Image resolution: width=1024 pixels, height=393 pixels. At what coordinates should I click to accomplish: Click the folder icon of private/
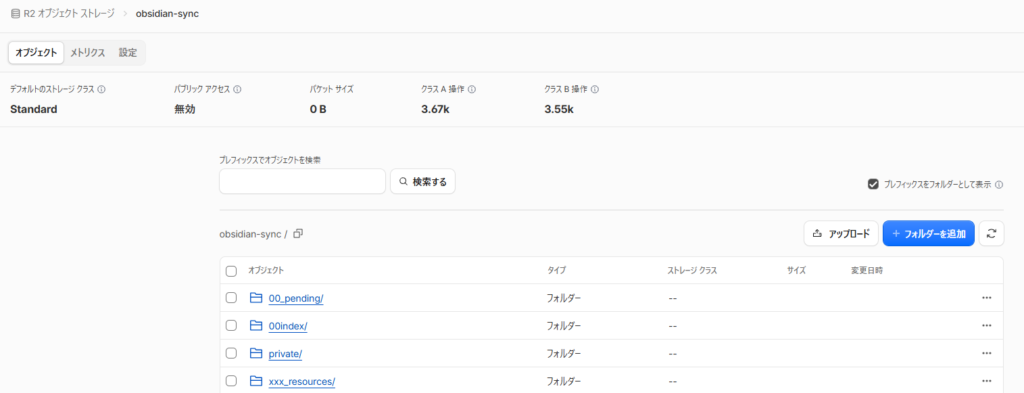(255, 353)
